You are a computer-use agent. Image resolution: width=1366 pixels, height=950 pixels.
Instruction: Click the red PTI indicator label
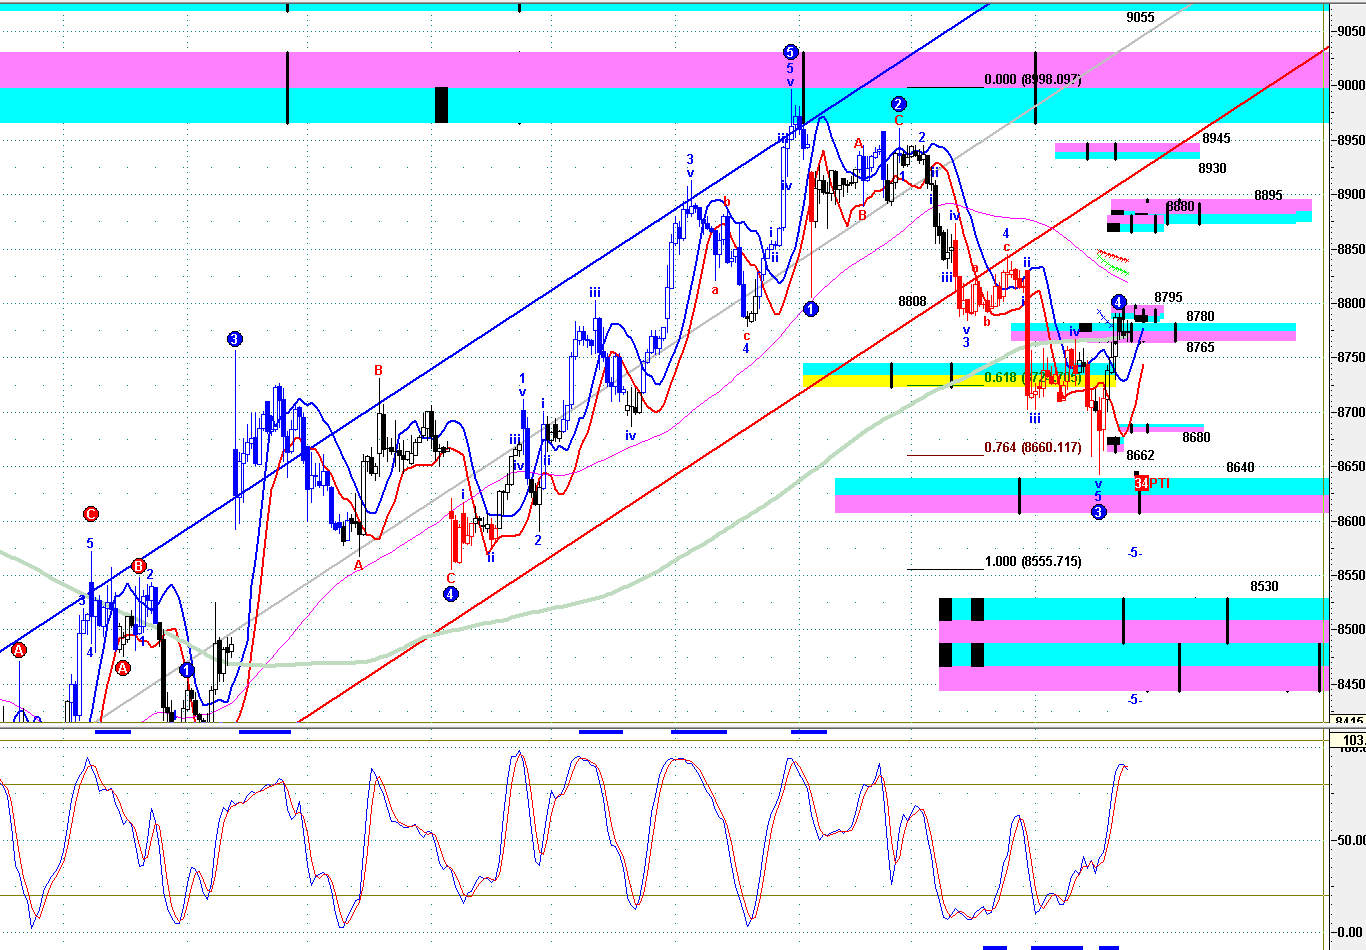tap(1159, 484)
